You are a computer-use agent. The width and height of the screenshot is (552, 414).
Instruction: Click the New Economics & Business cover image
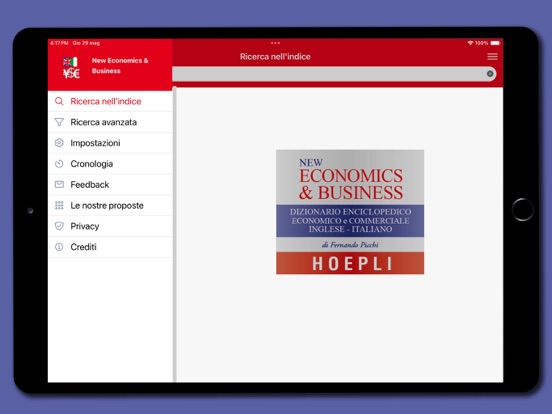pos(350,212)
